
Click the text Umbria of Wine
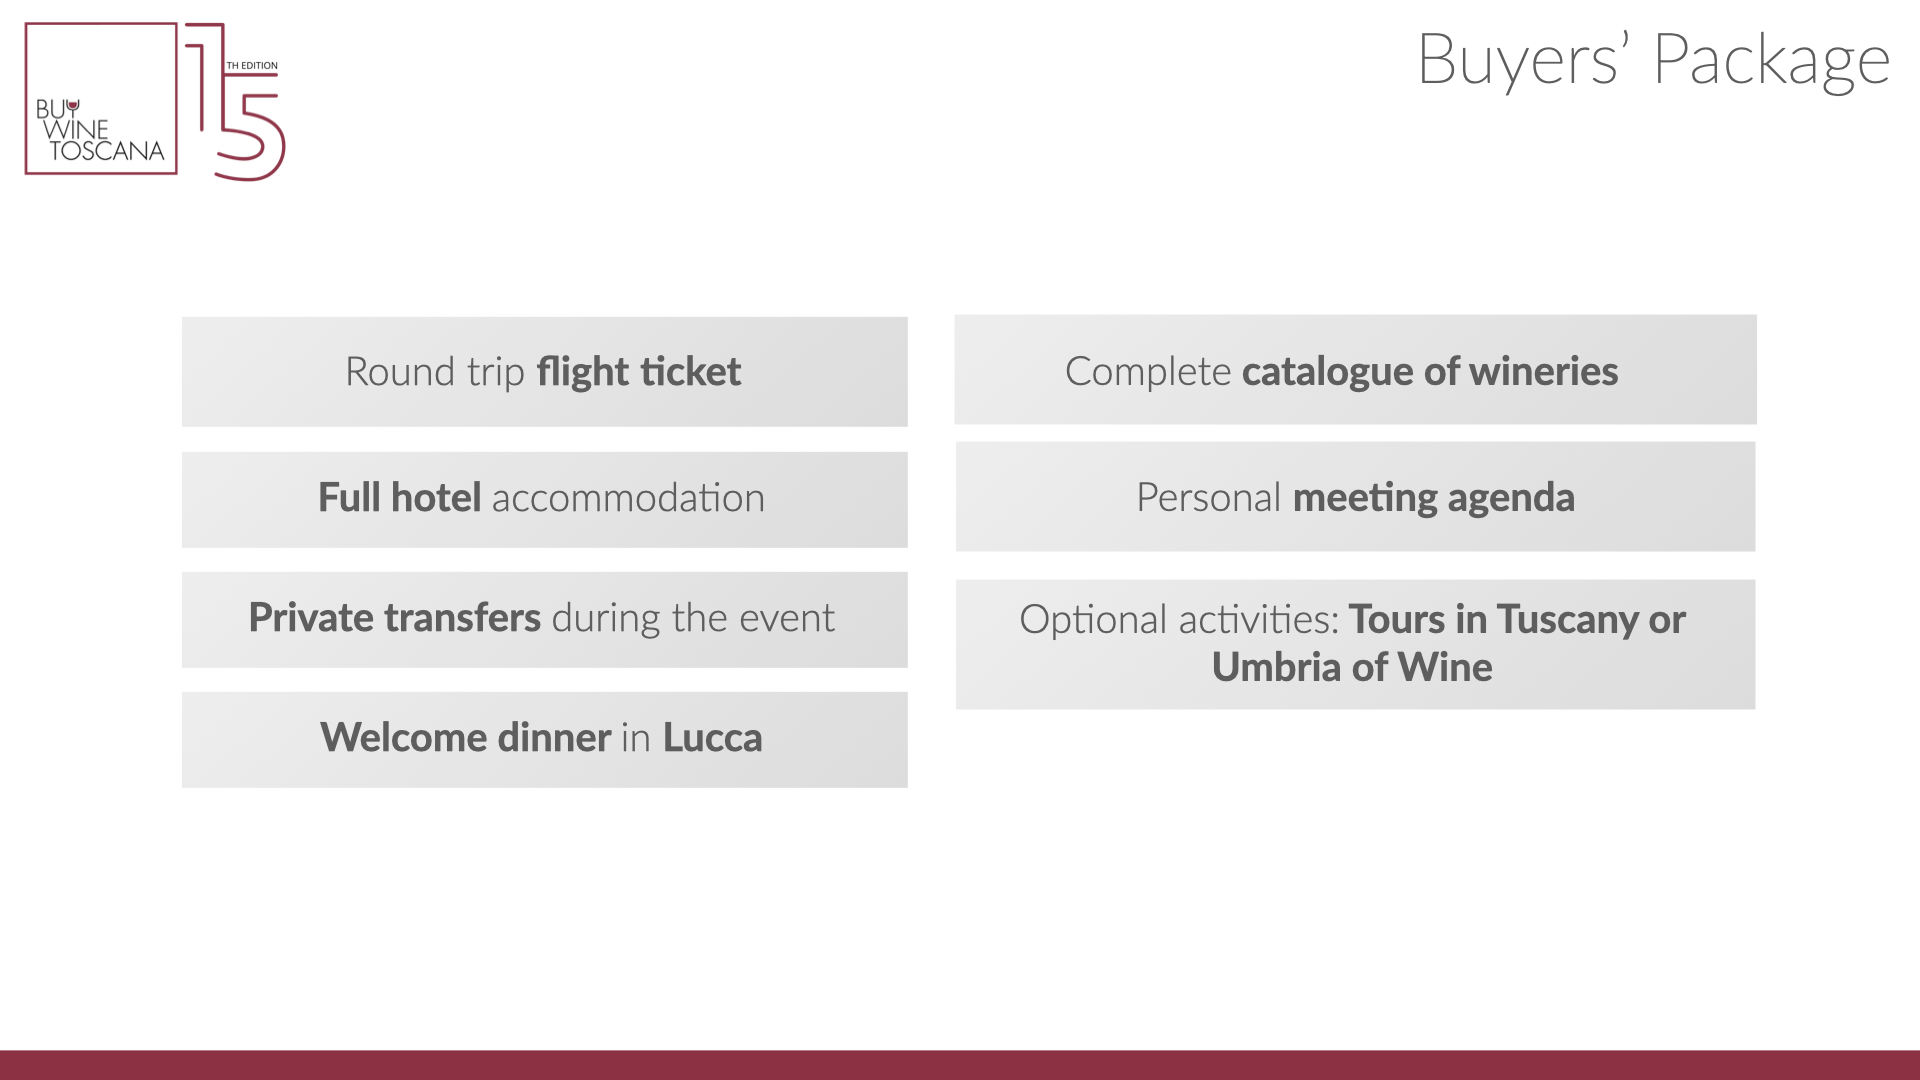tap(1352, 667)
